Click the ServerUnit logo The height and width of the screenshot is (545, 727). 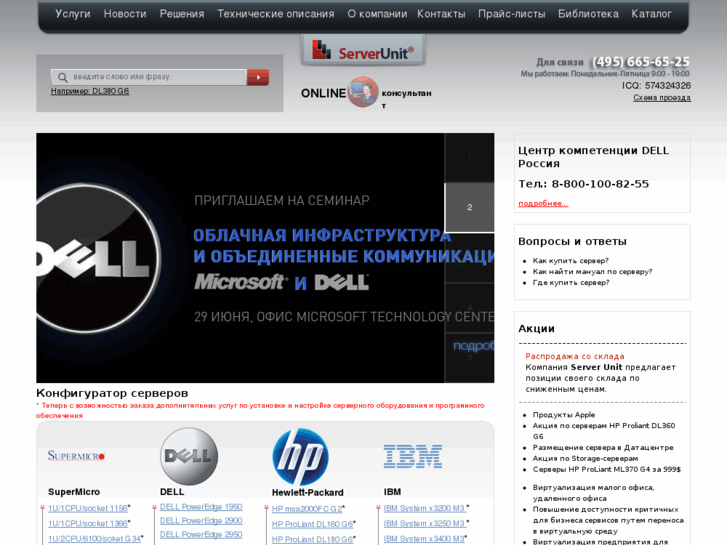click(x=363, y=51)
